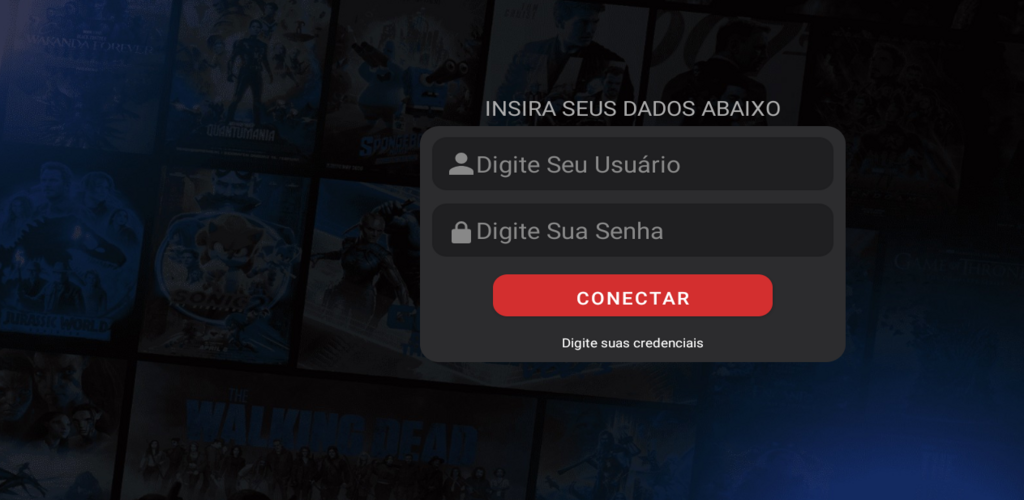Focus the Digite Sua Senha field

pyautogui.click(x=632, y=230)
